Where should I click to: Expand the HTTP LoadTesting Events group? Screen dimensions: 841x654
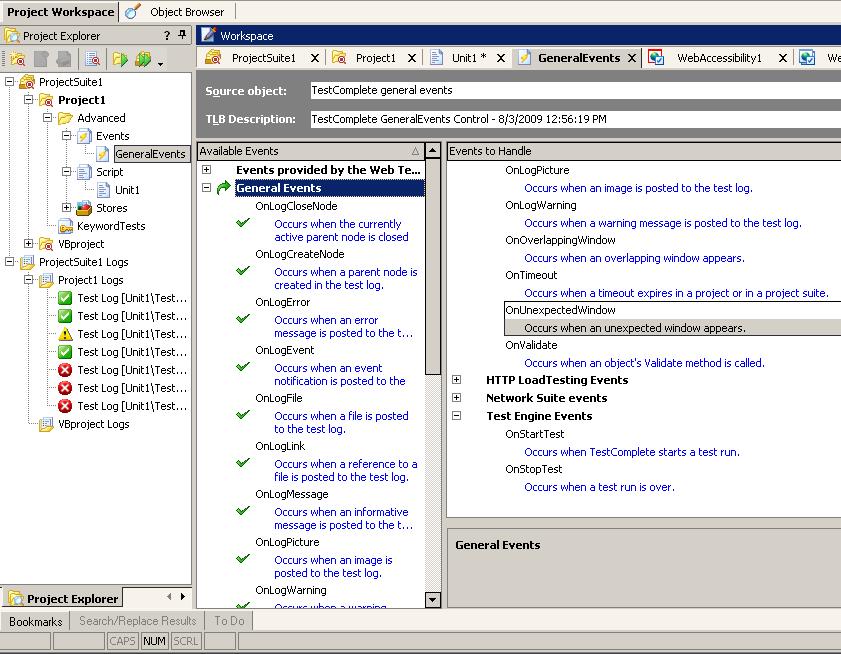(x=456, y=380)
